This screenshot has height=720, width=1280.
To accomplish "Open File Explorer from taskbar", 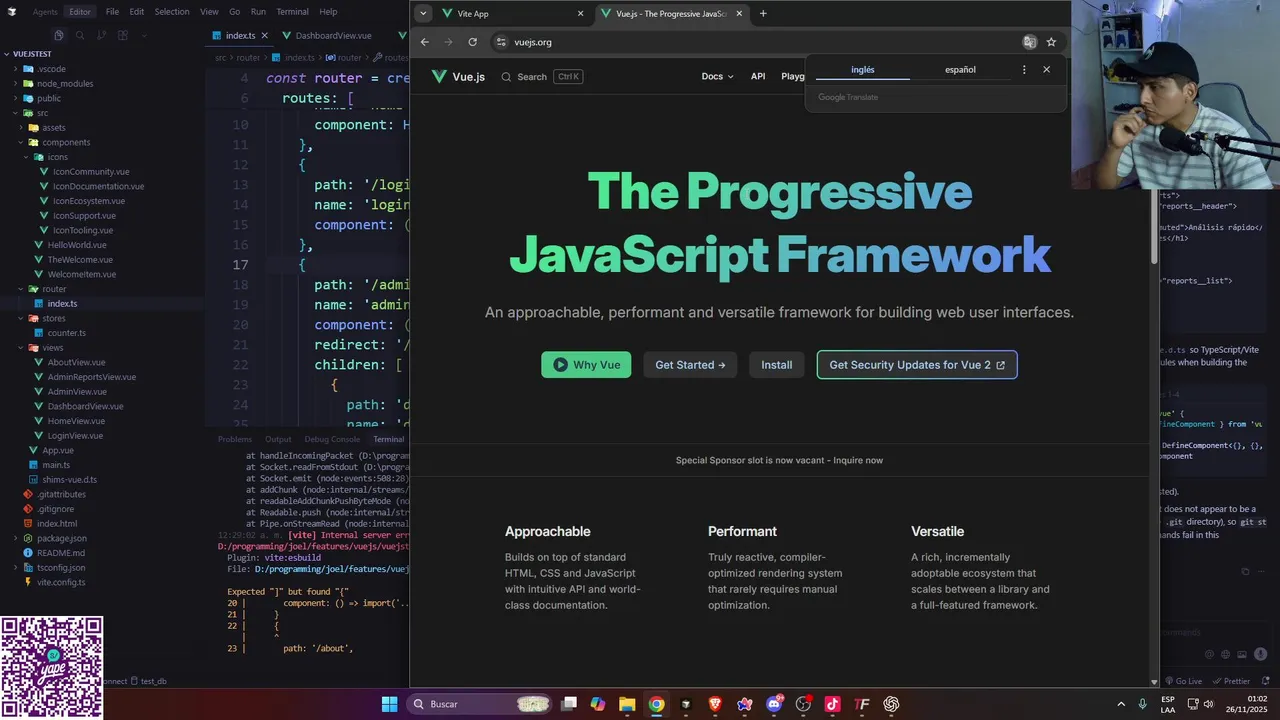I will 627,704.
